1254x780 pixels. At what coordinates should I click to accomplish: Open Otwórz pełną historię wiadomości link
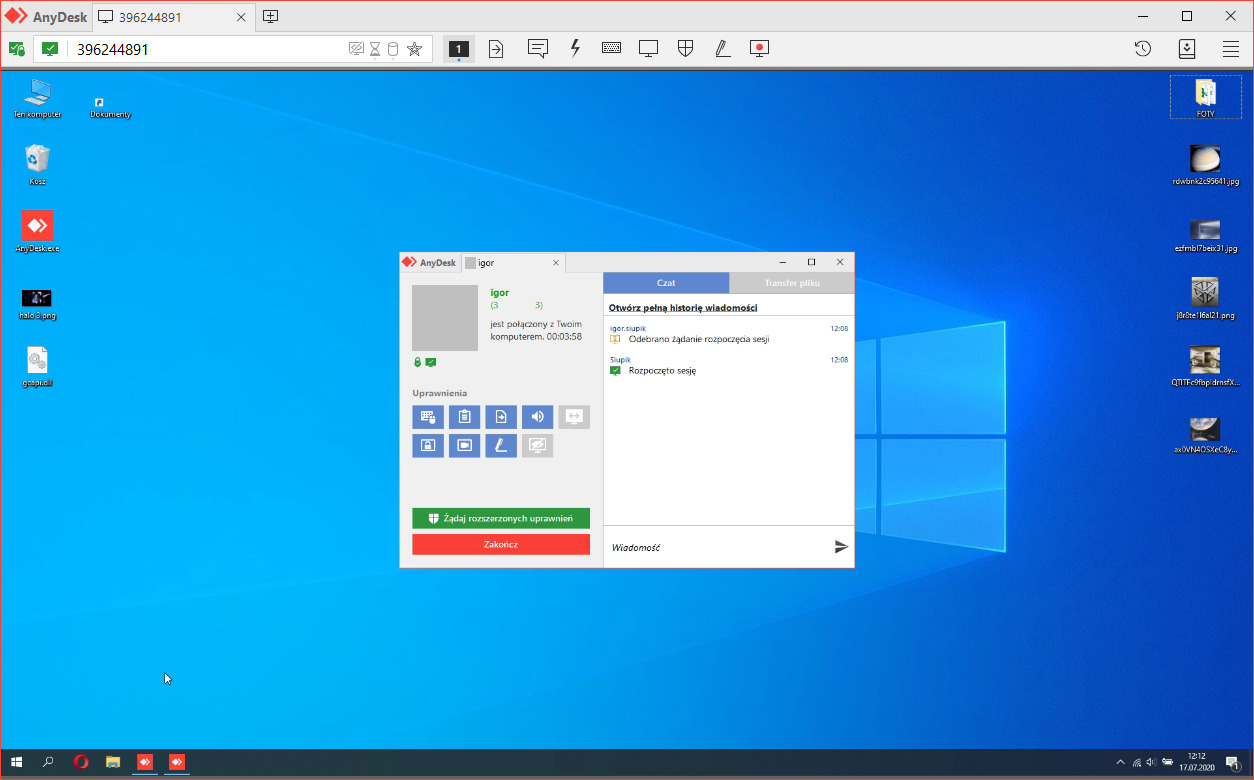tap(683, 307)
